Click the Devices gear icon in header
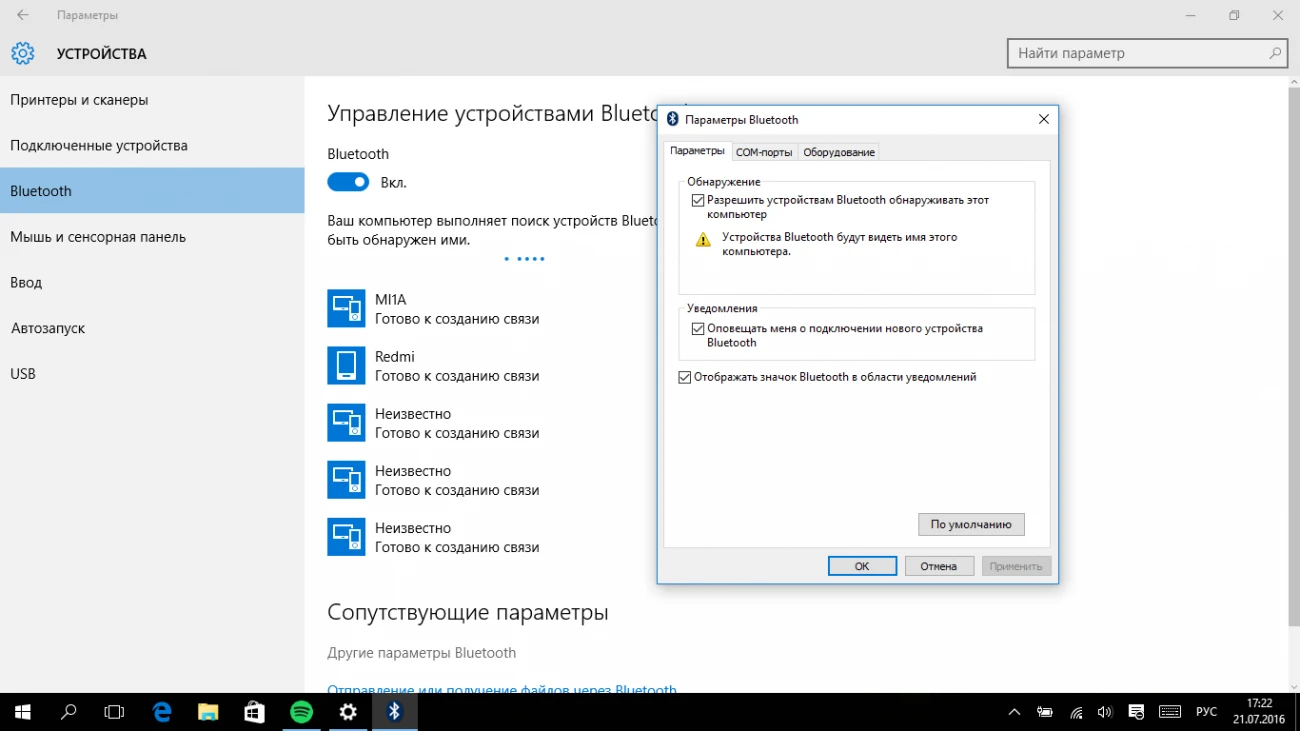 [x=22, y=53]
